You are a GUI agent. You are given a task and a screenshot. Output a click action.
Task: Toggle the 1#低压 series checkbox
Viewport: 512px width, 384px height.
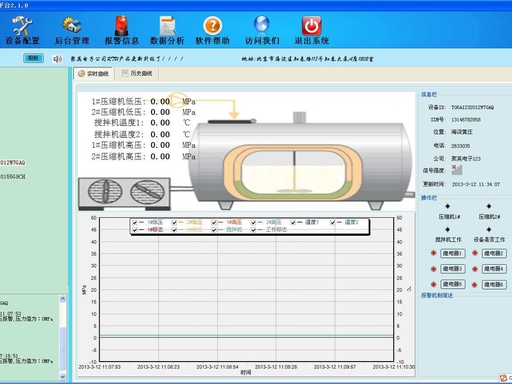tap(135, 222)
